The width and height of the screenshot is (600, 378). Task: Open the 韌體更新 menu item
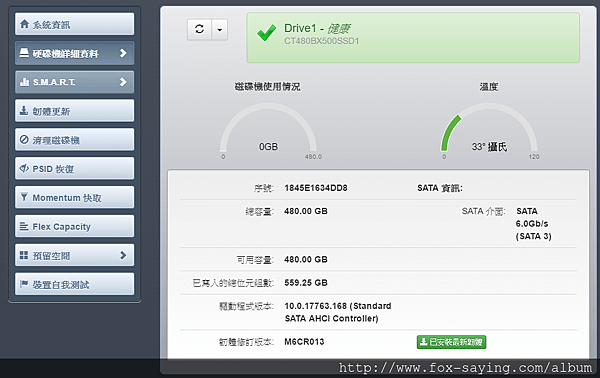(x=75, y=111)
